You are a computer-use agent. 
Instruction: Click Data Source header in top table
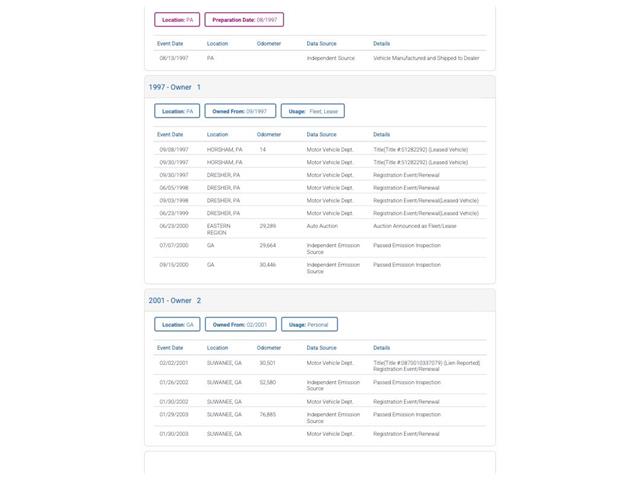(x=322, y=44)
